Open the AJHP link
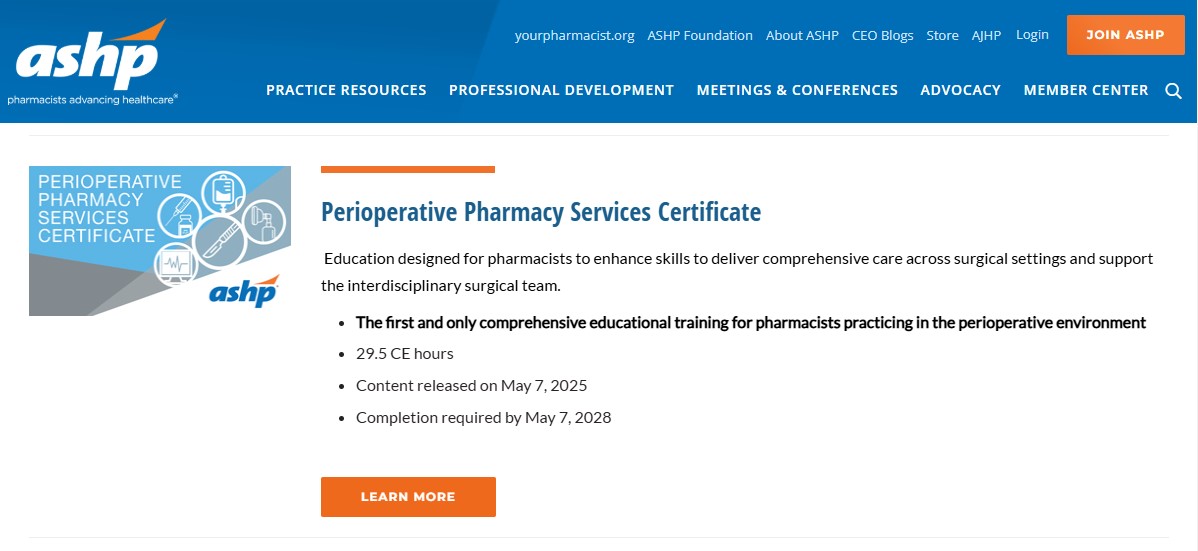Image resolution: width=1198 pixels, height=551 pixels. (987, 35)
